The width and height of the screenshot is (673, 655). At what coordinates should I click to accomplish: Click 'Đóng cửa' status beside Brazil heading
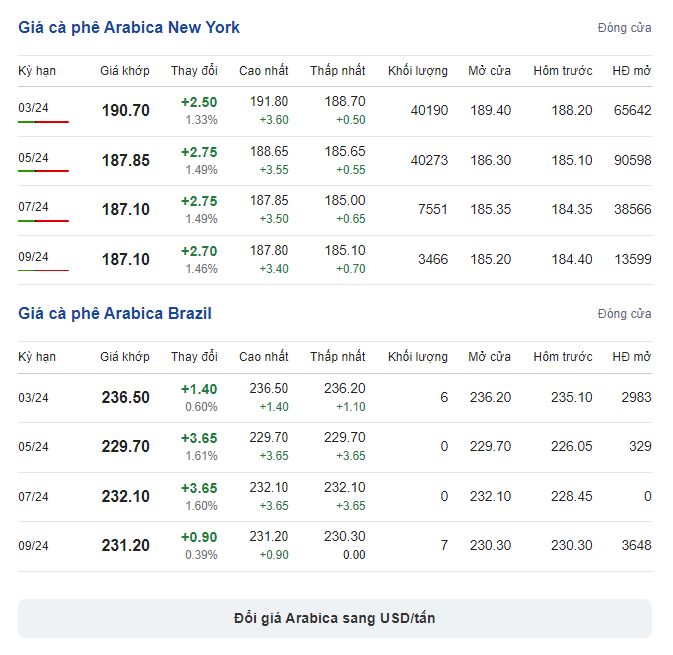[x=624, y=314]
